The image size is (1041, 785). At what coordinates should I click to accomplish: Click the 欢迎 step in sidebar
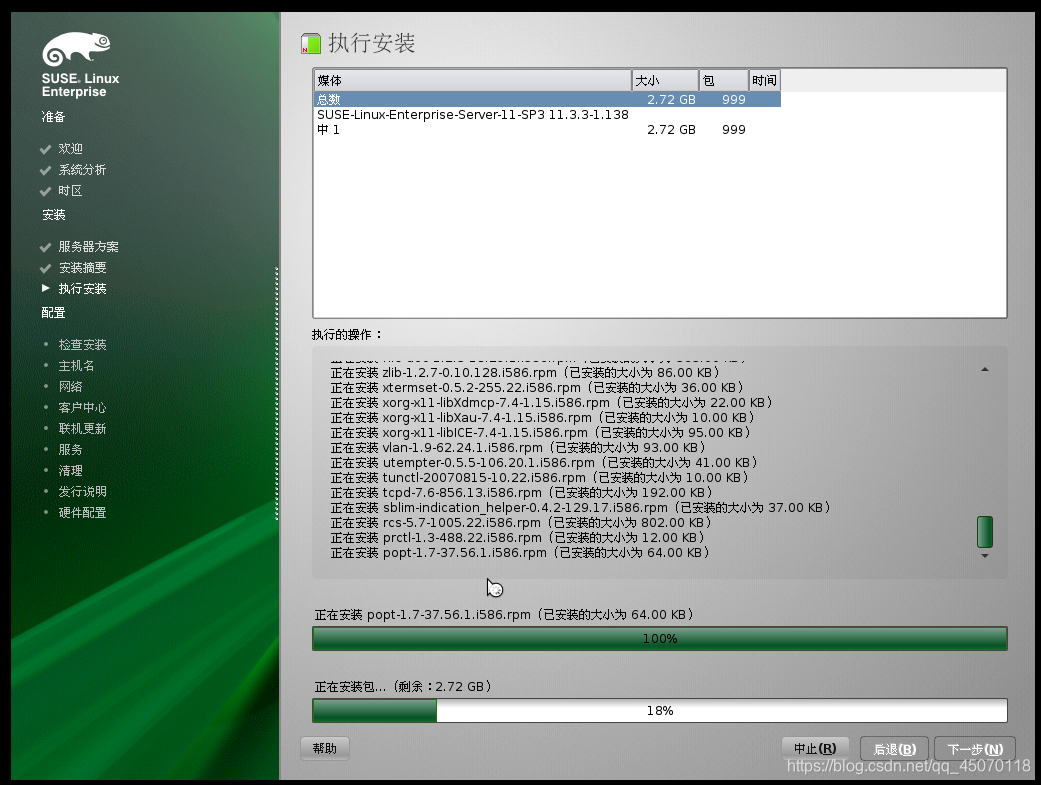pyautogui.click(x=70, y=149)
